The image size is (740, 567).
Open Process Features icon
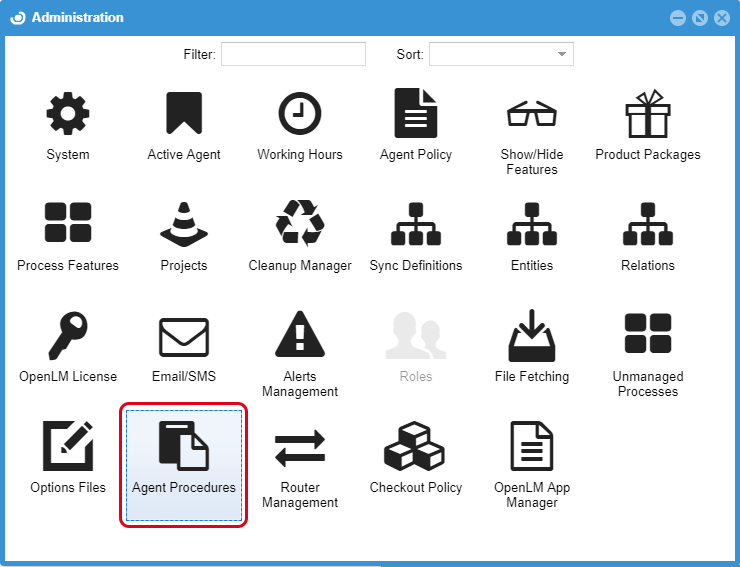(68, 223)
